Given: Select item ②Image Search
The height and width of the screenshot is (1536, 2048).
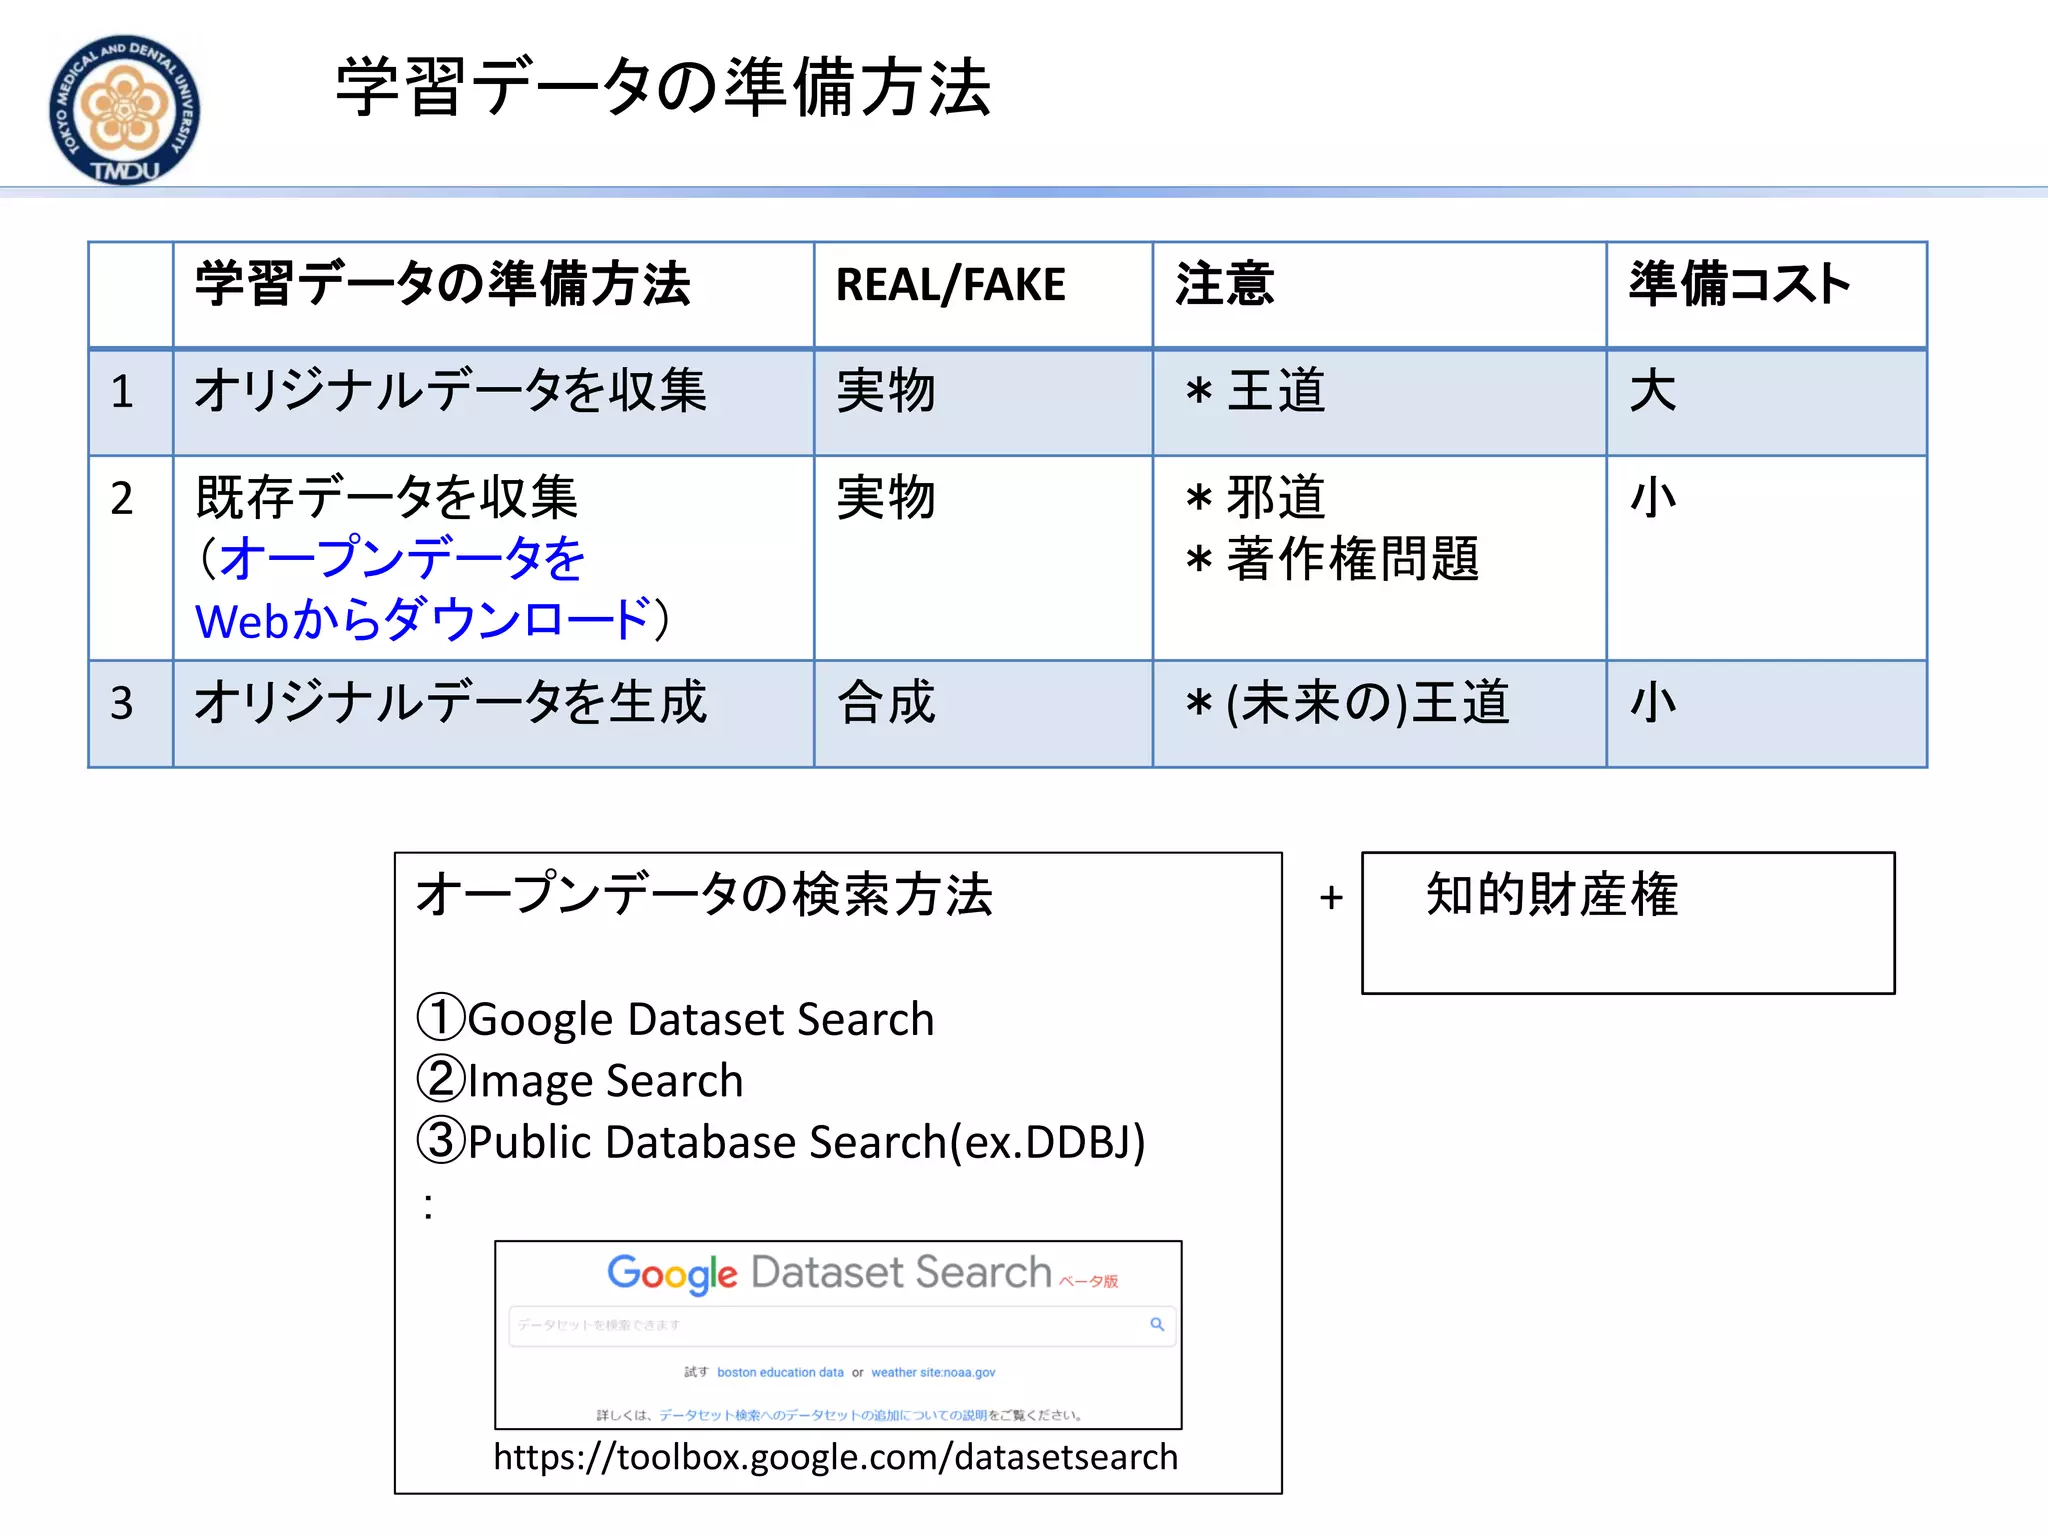Looking at the screenshot, I should (x=580, y=1081).
